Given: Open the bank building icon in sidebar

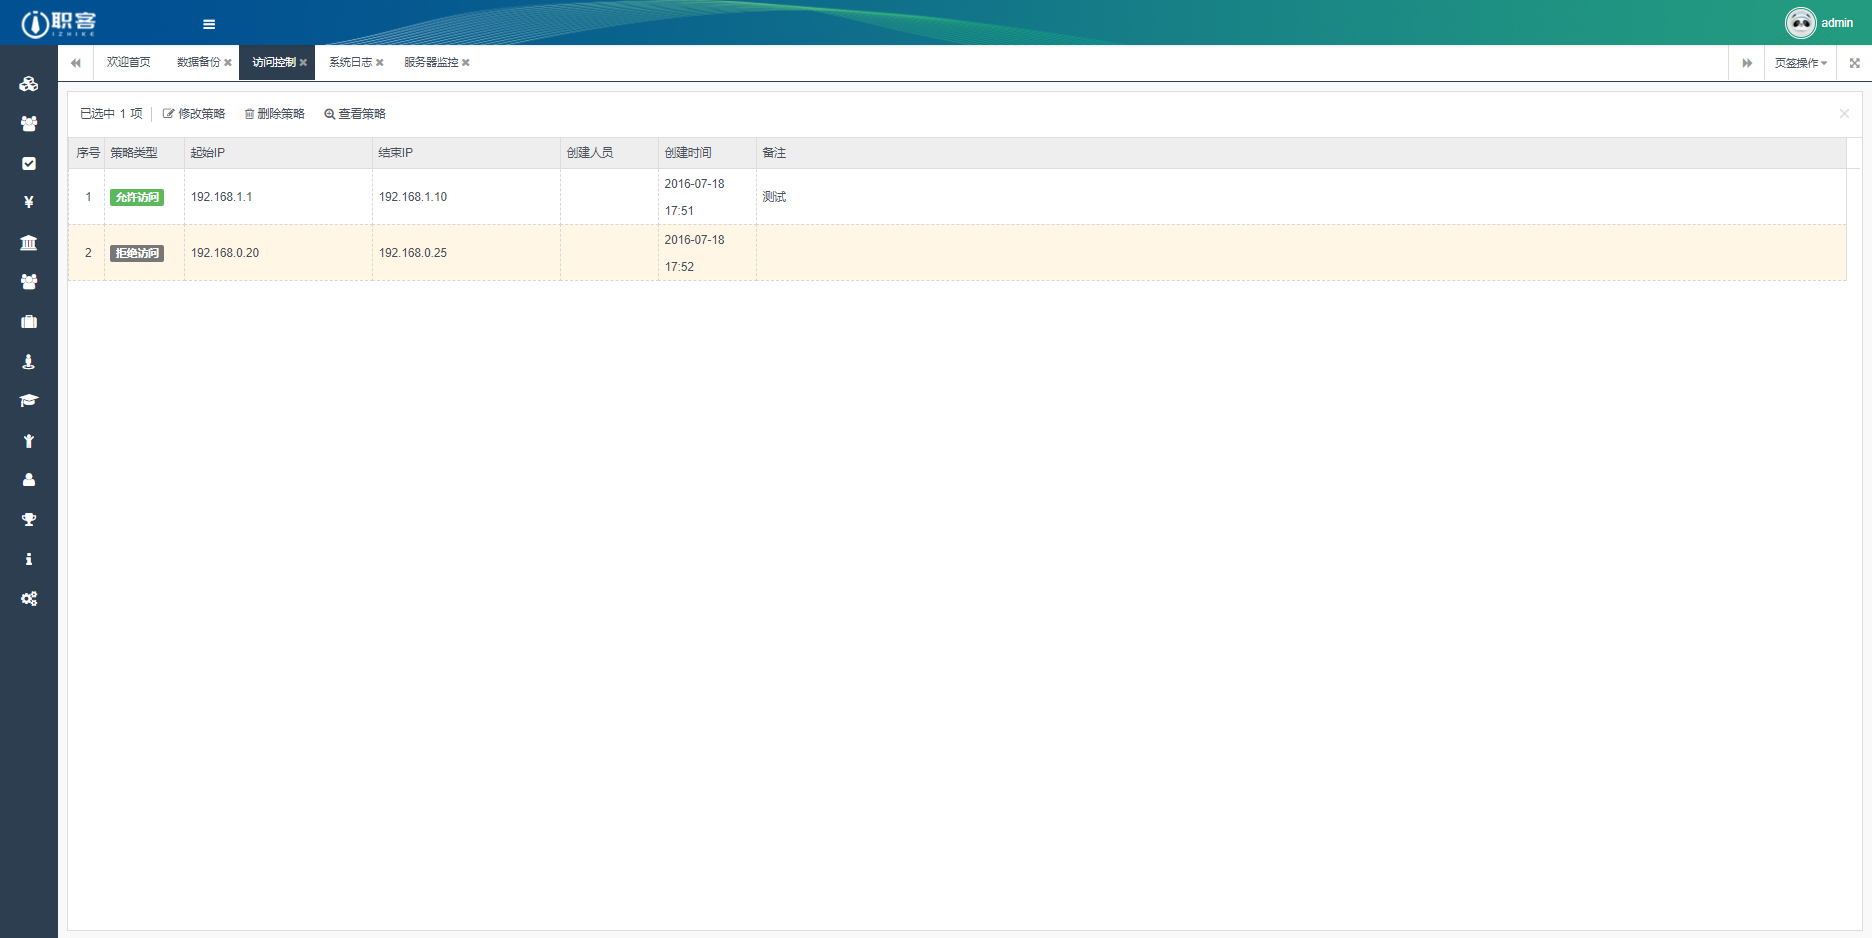Looking at the screenshot, I should click(x=29, y=243).
